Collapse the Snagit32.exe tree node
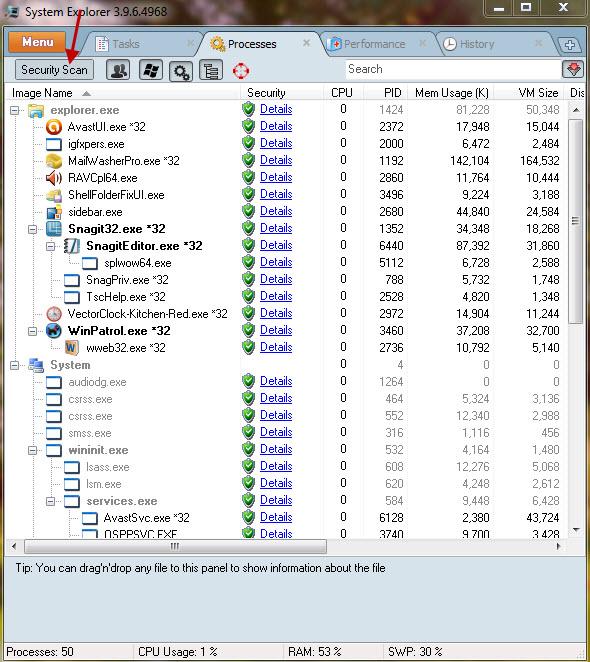 point(33,229)
